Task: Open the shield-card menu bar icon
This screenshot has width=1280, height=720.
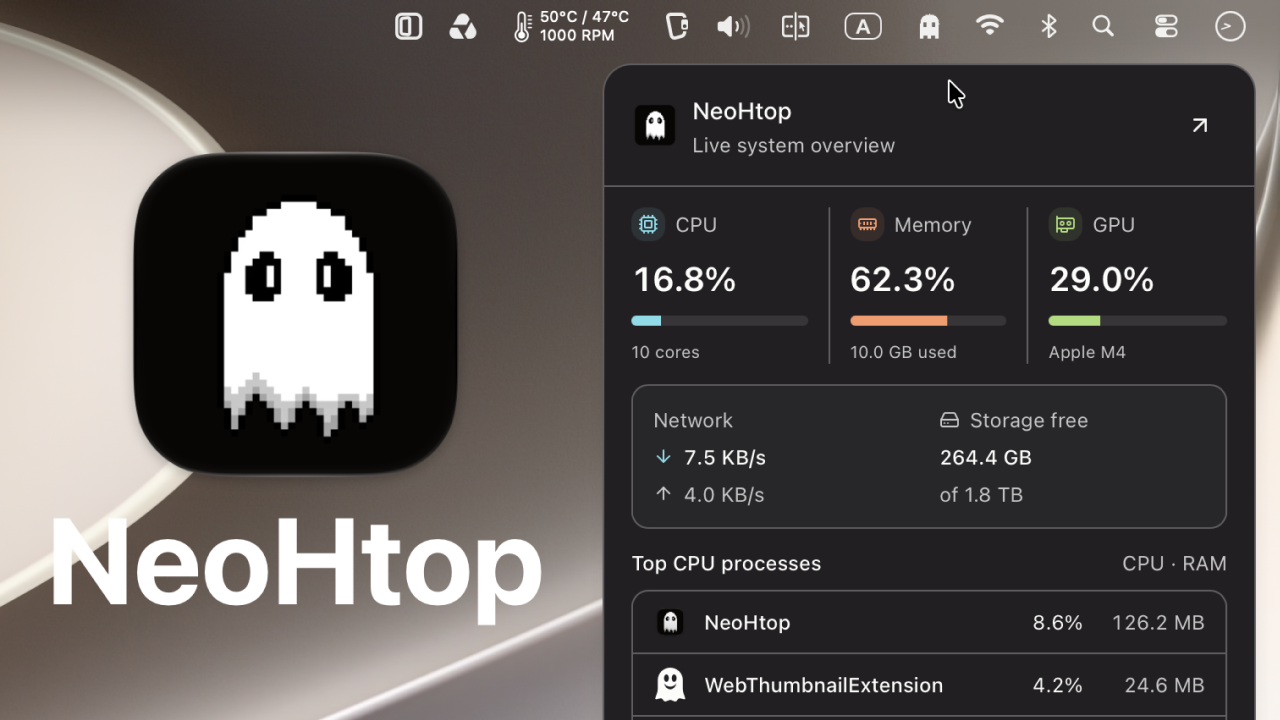Action: click(x=677, y=27)
